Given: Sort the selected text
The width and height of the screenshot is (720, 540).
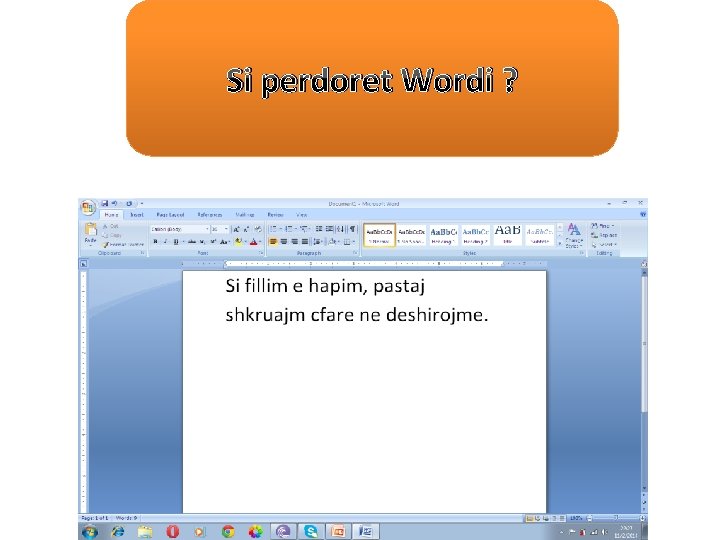Looking at the screenshot, I should (x=340, y=229).
